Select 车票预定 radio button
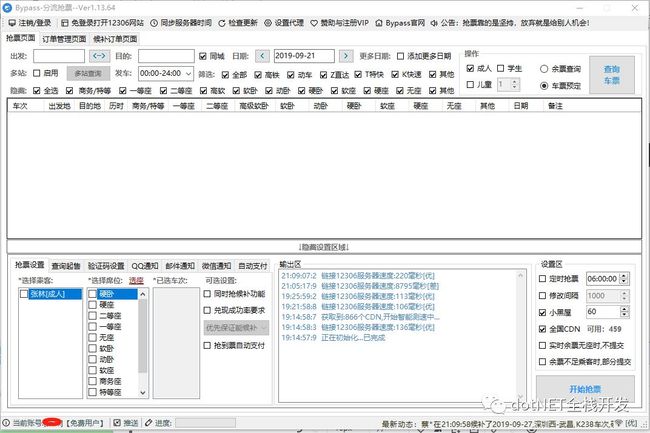This screenshot has height=433, width=650. (544, 86)
